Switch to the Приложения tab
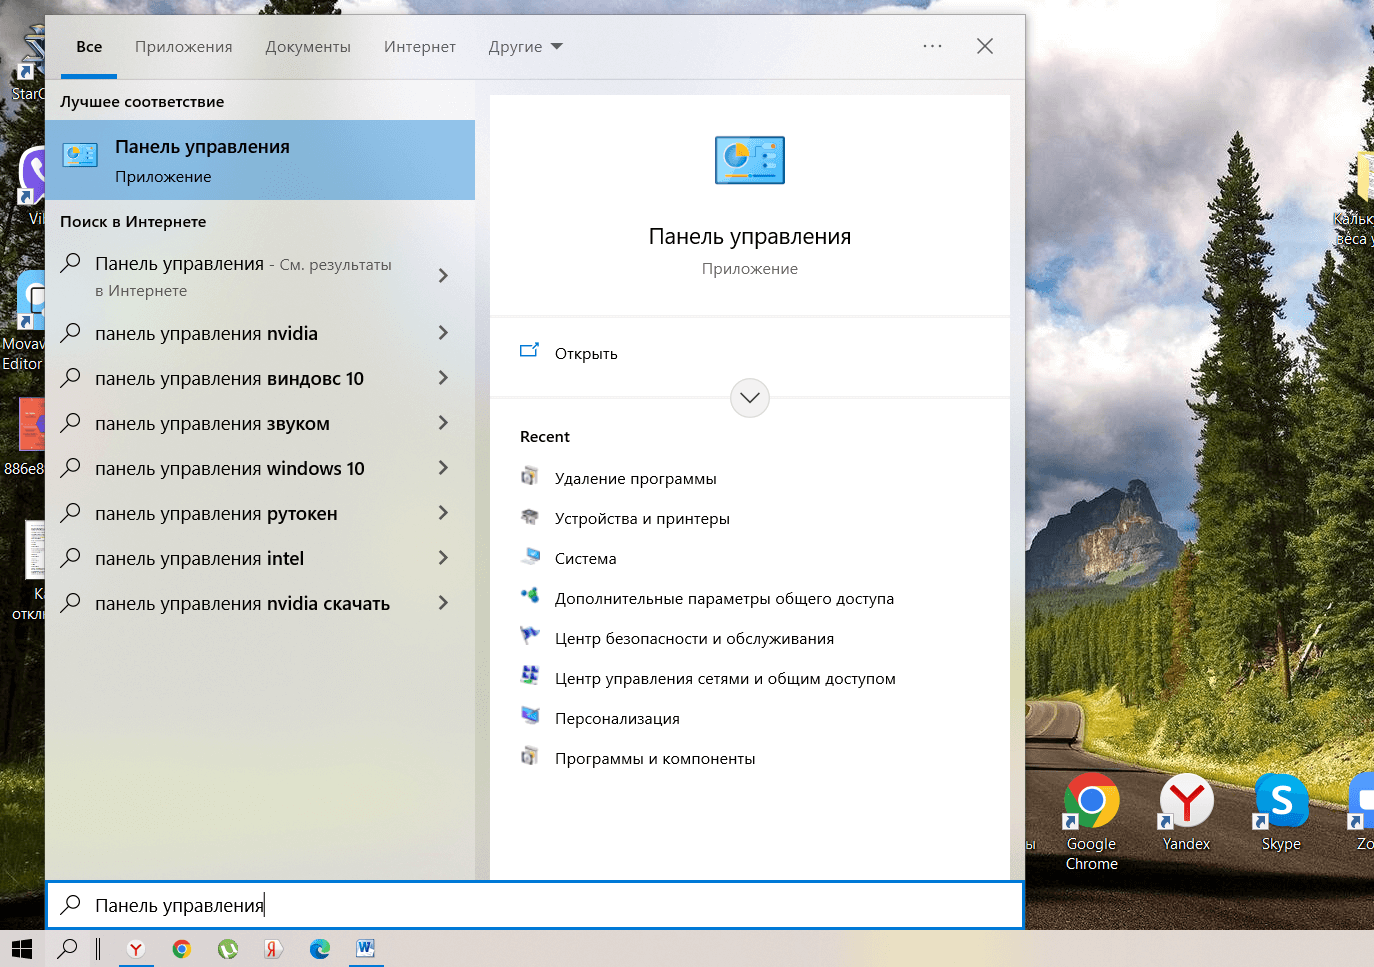The image size is (1374, 967). tap(184, 47)
